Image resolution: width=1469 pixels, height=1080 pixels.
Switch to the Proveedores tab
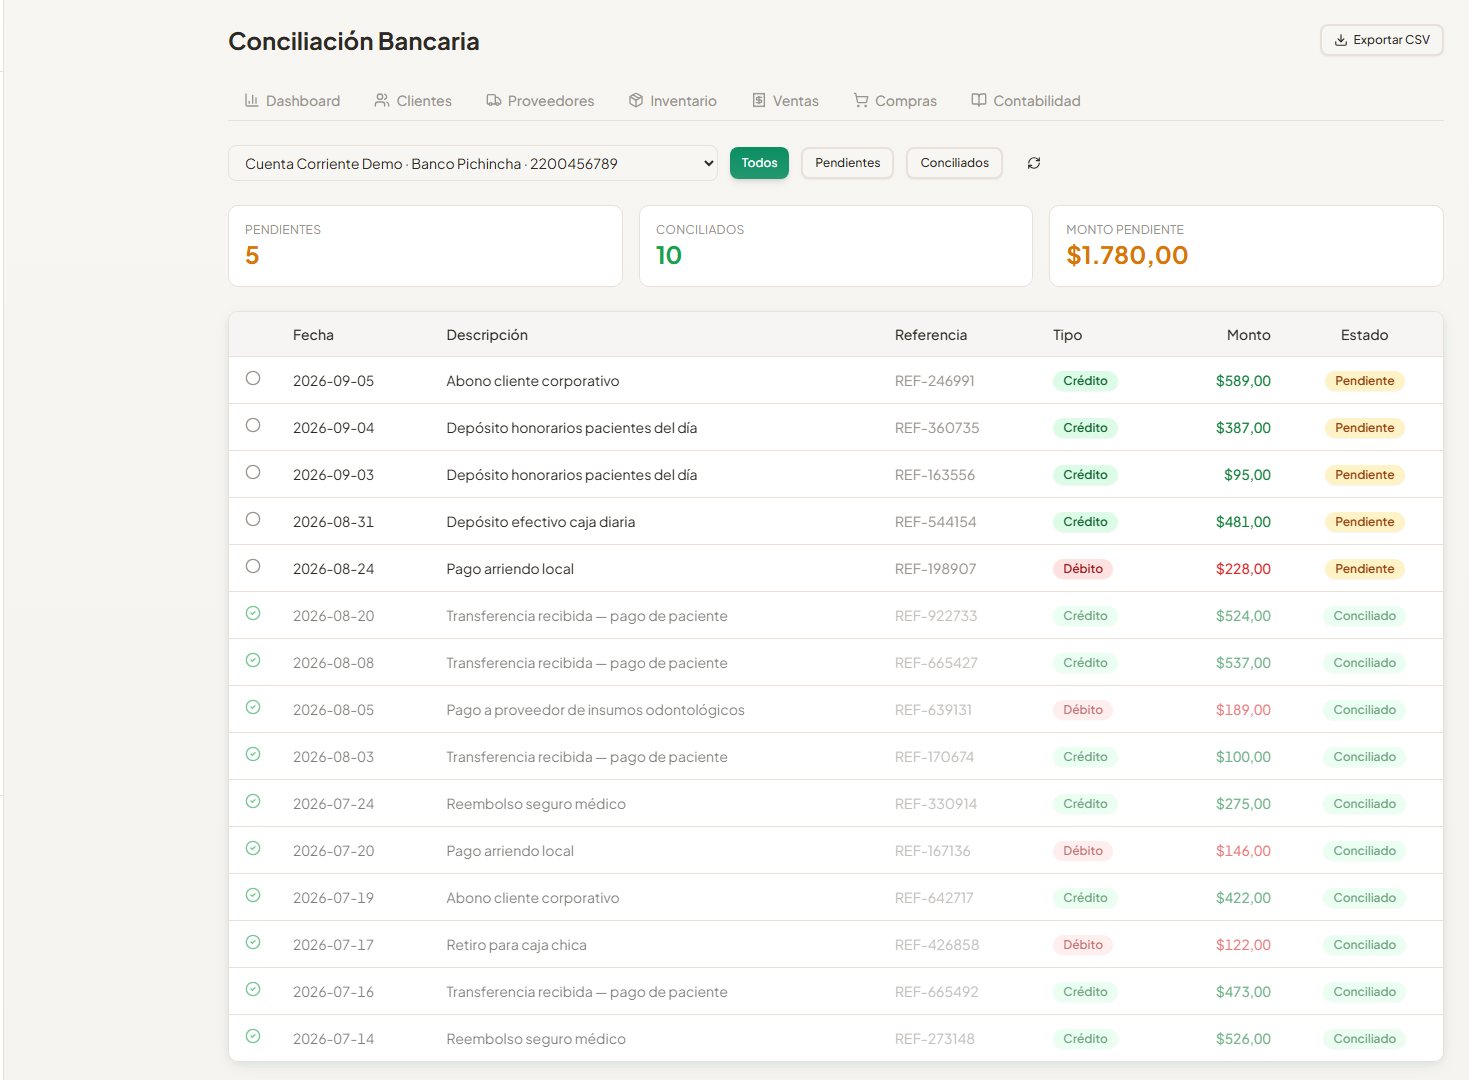tap(540, 101)
